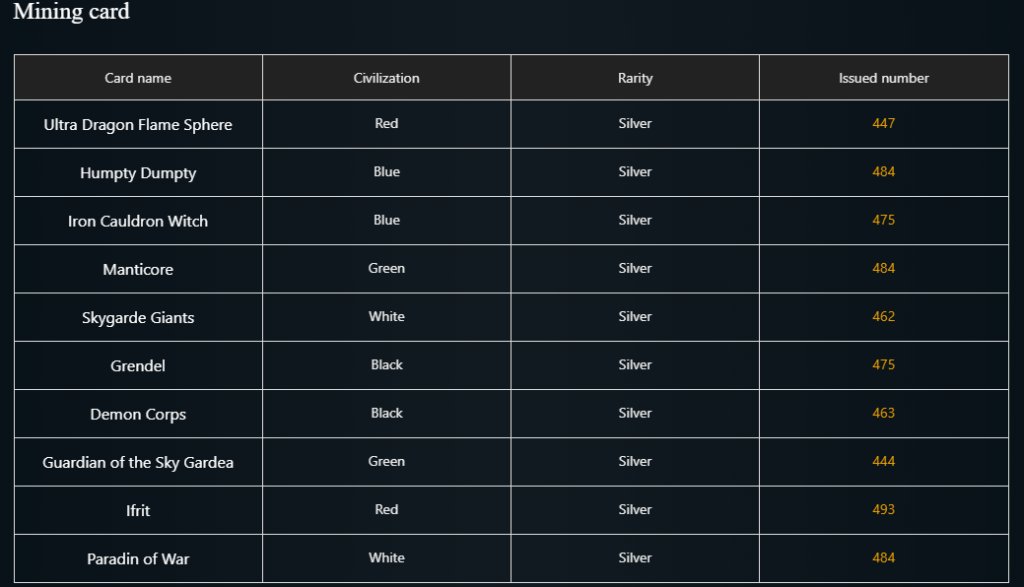The image size is (1024, 587).
Task: Select Guardian of the Sky Gardea card
Action: point(138,462)
